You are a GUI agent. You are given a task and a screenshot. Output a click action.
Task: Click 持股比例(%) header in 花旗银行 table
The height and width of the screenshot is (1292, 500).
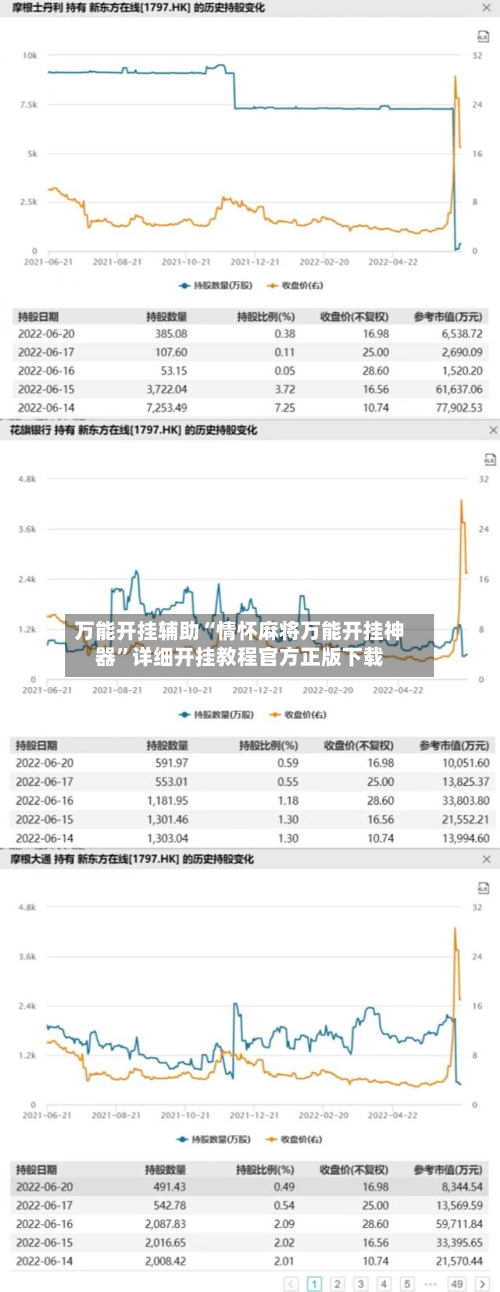[268, 745]
